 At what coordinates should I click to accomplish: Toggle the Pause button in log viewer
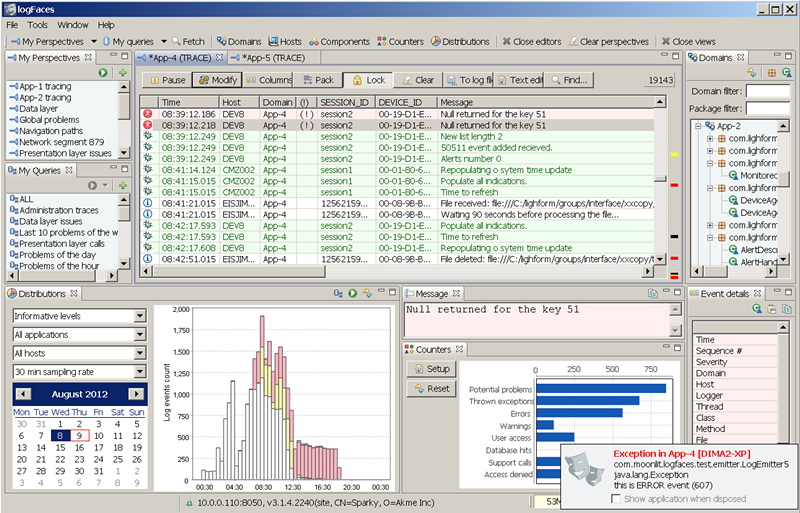(166, 80)
